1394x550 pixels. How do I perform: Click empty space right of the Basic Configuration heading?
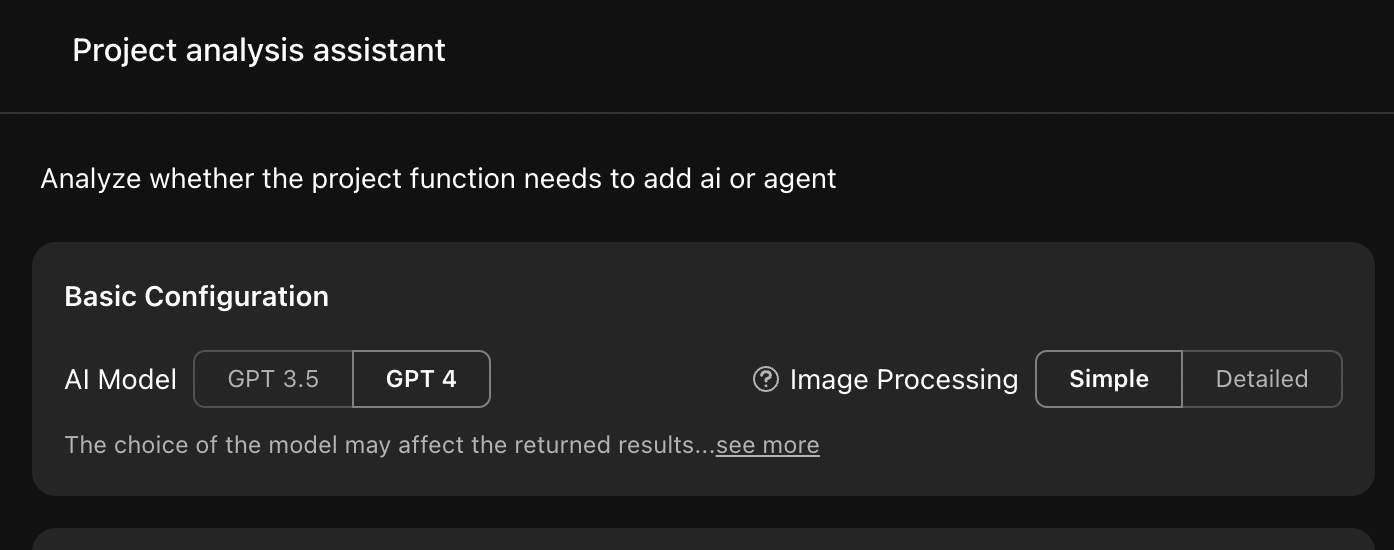pyautogui.click(x=800, y=296)
